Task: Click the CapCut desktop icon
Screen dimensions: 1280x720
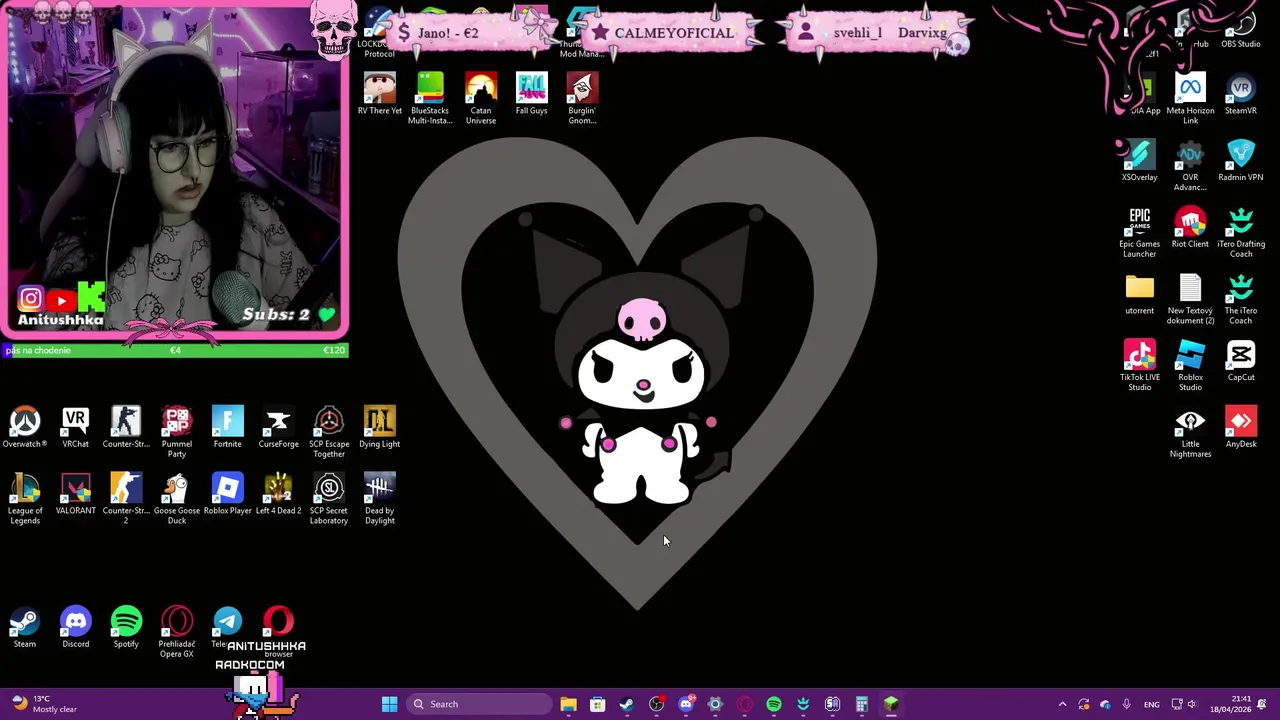Action: 1241,360
